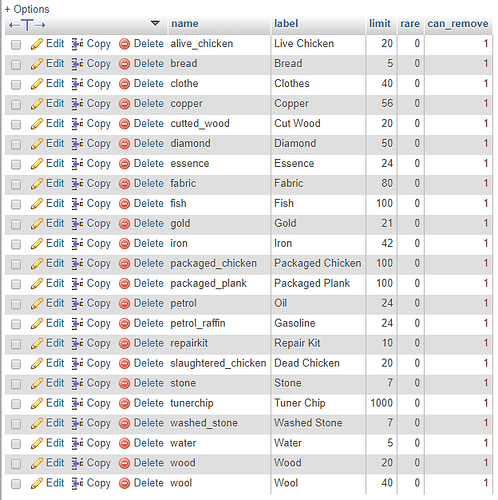Click pencil Edit icon for fish row
498x500 pixels.
37,204
